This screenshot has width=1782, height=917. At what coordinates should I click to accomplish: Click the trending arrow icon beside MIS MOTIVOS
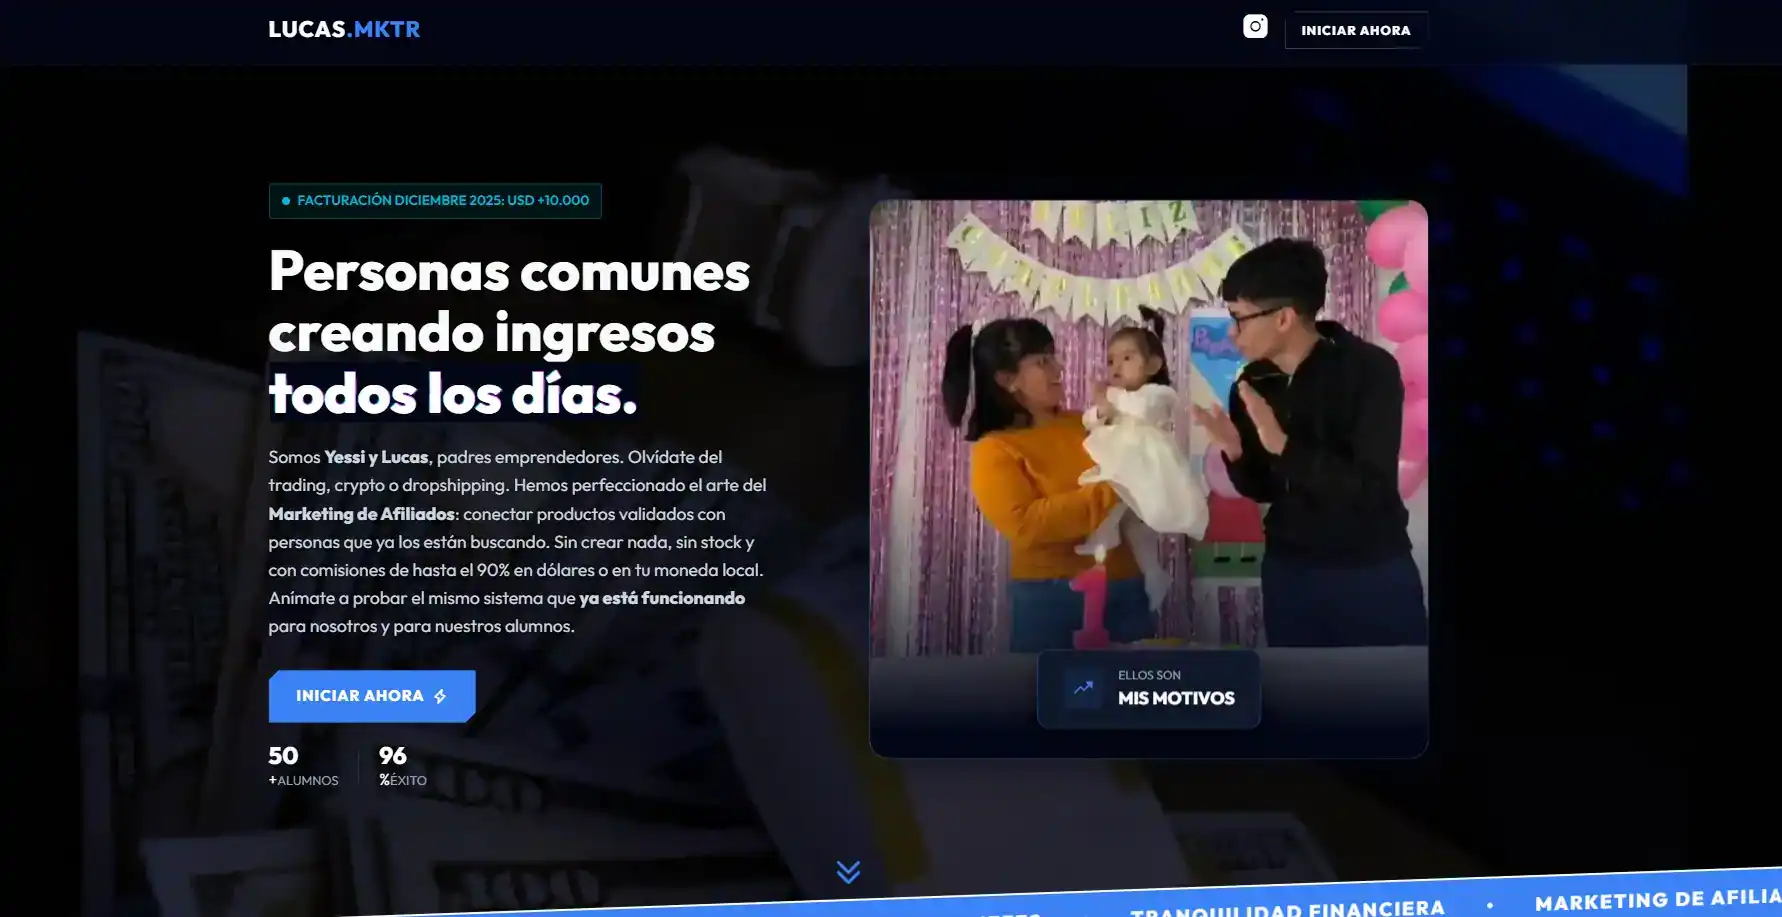[x=1083, y=688]
